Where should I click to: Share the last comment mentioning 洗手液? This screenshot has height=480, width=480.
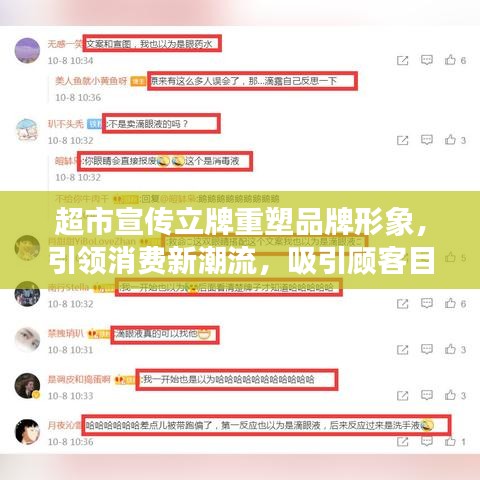(x=402, y=442)
